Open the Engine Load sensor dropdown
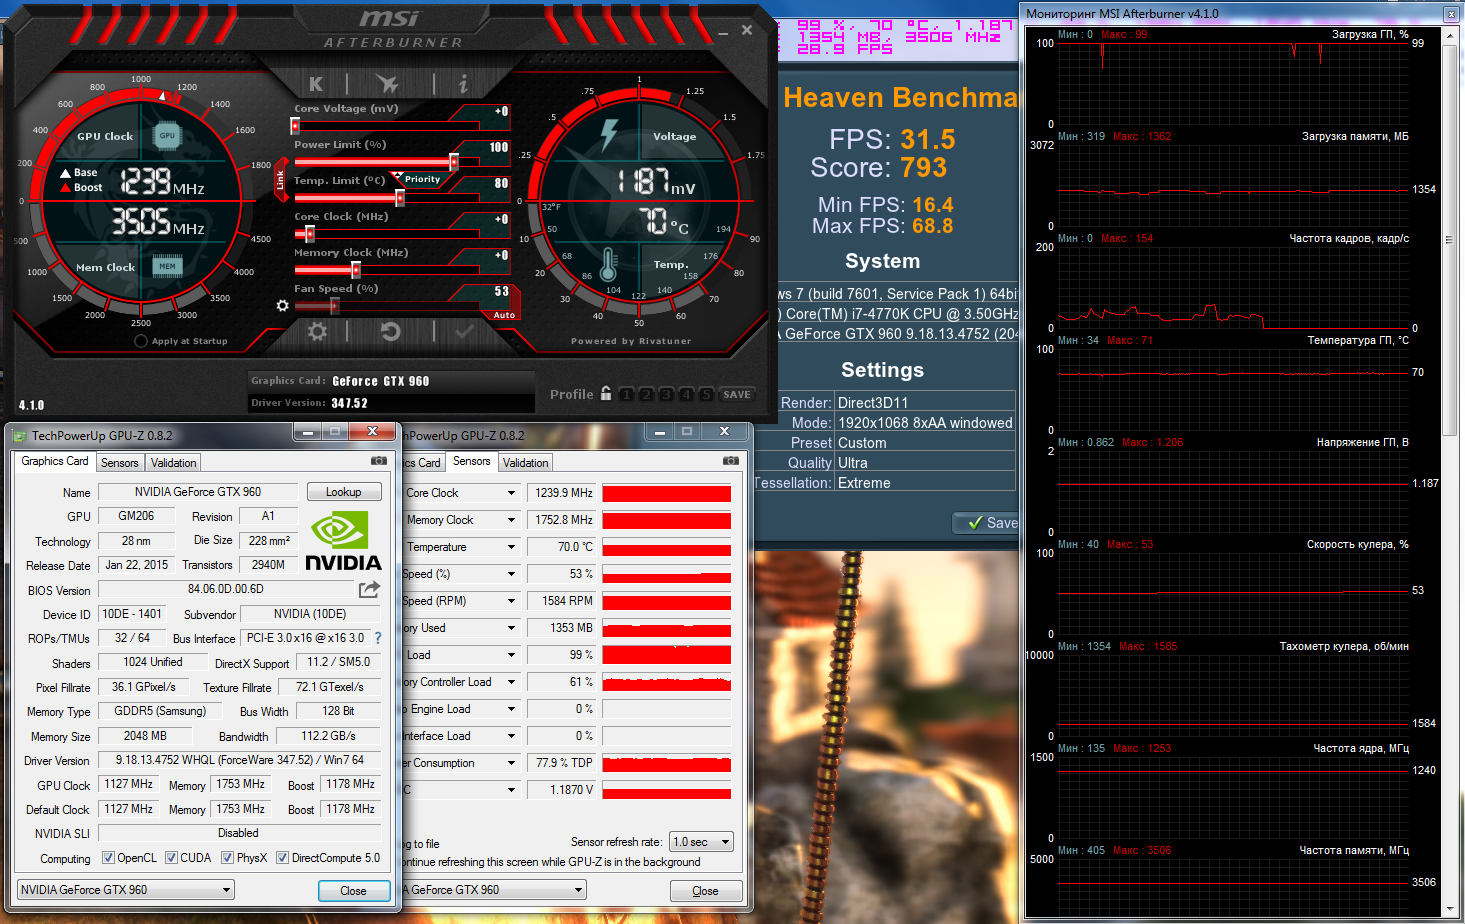This screenshot has width=1465, height=924. [511, 709]
